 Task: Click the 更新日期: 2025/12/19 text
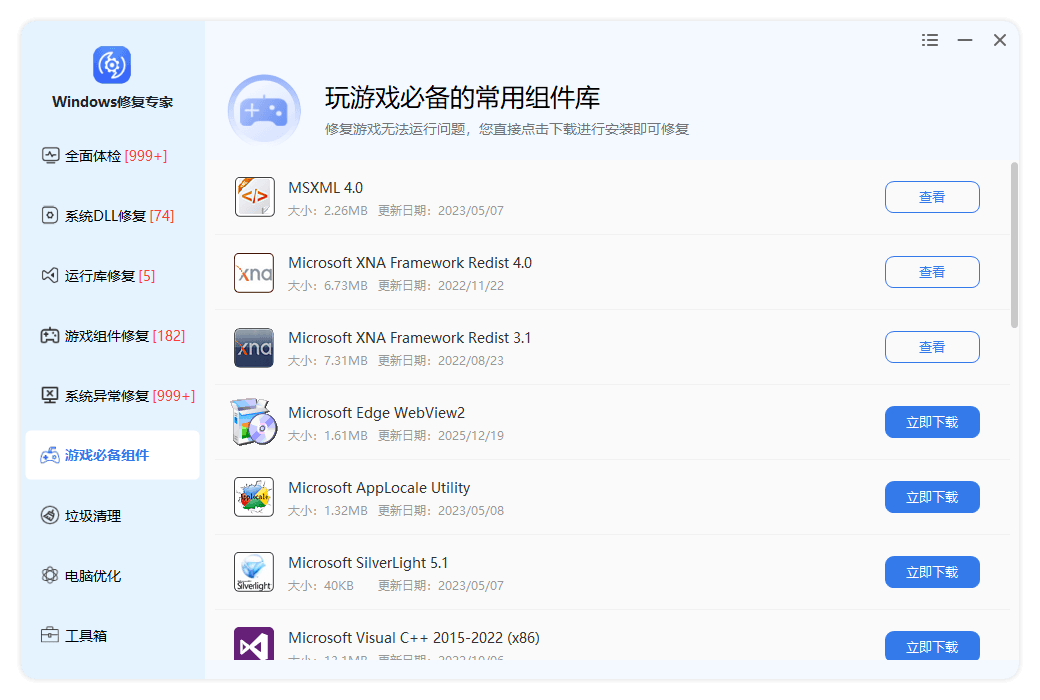pyautogui.click(x=441, y=436)
